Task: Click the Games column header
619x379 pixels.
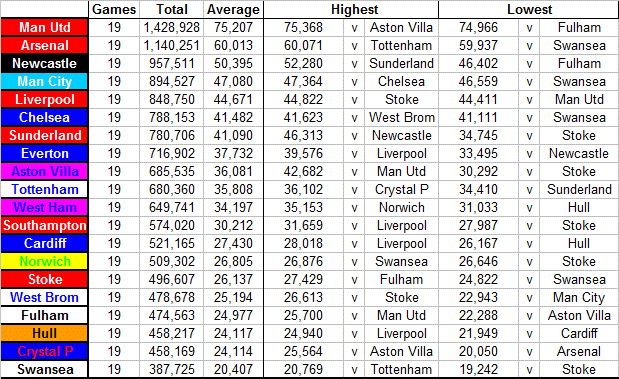Action: (114, 9)
